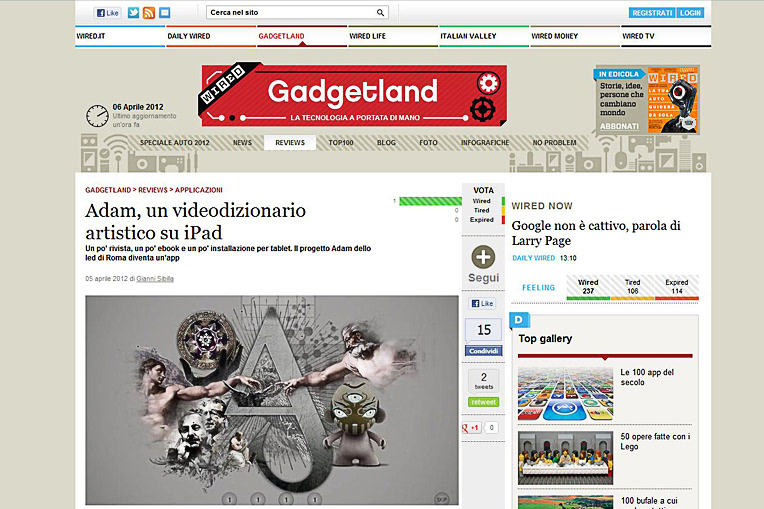
Task: Click the LOGIN button
Action: [x=690, y=13]
